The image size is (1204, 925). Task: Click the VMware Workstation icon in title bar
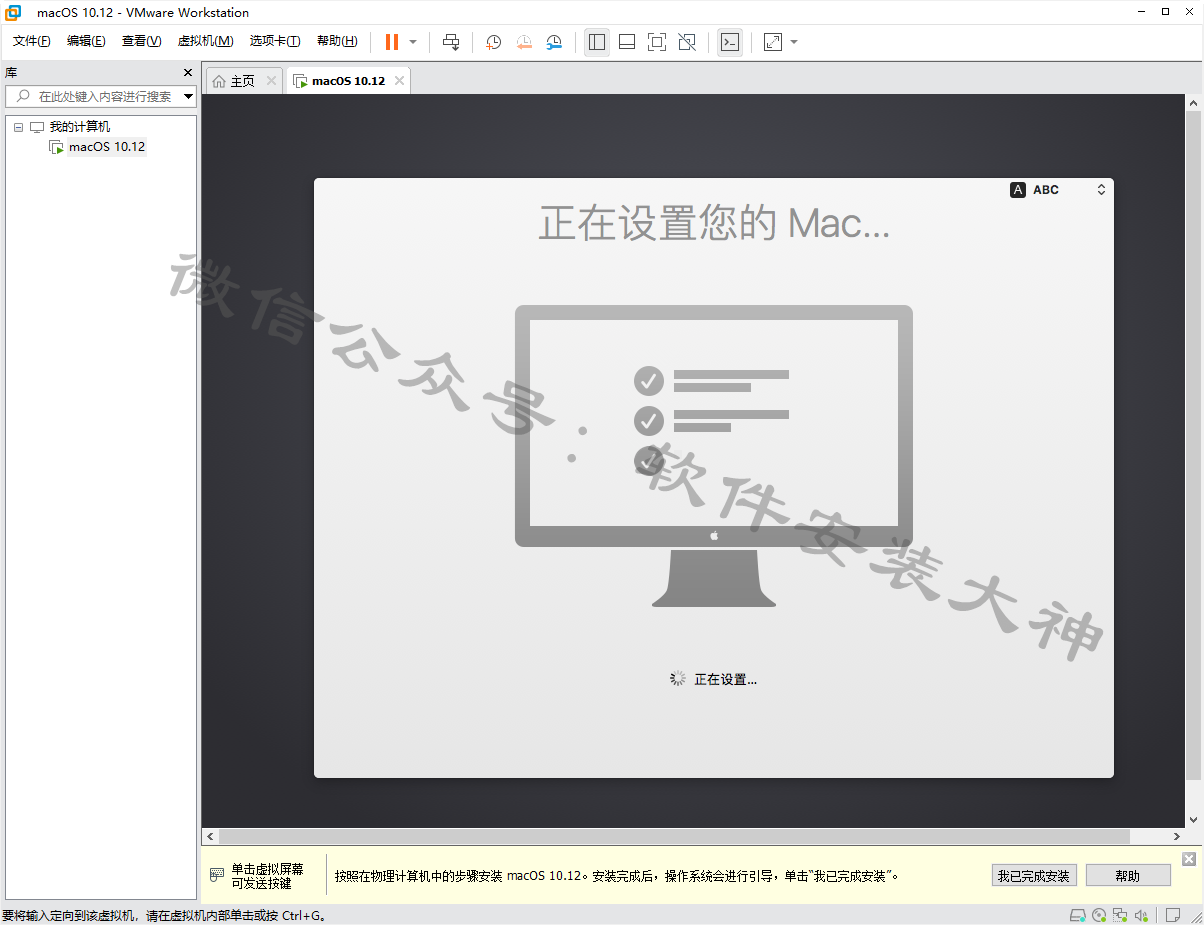coord(14,12)
